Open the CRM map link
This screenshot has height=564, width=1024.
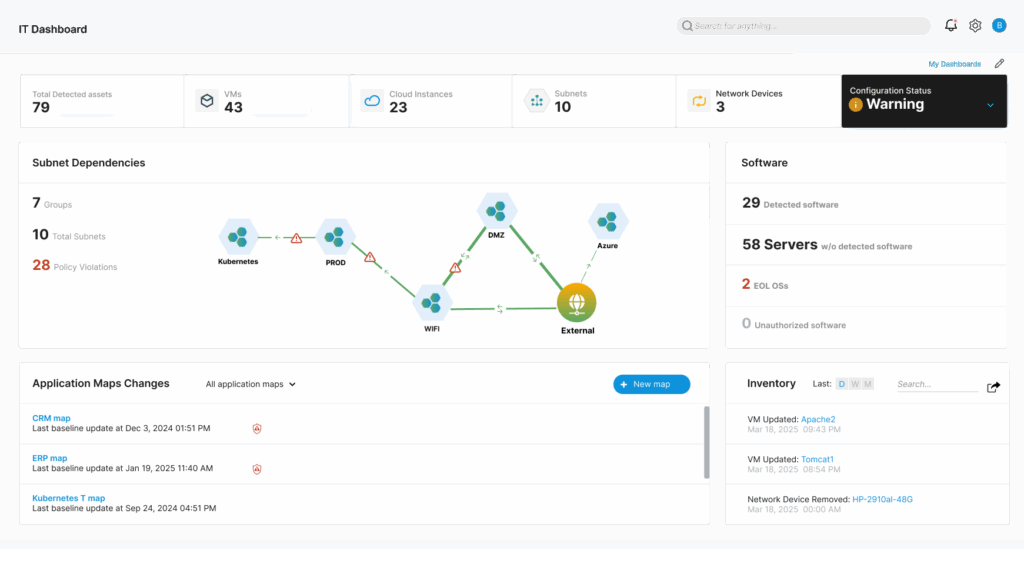point(51,418)
